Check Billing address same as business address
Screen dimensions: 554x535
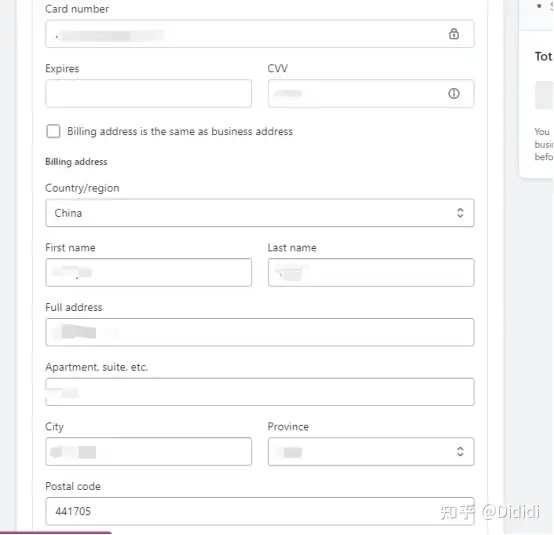point(53,131)
